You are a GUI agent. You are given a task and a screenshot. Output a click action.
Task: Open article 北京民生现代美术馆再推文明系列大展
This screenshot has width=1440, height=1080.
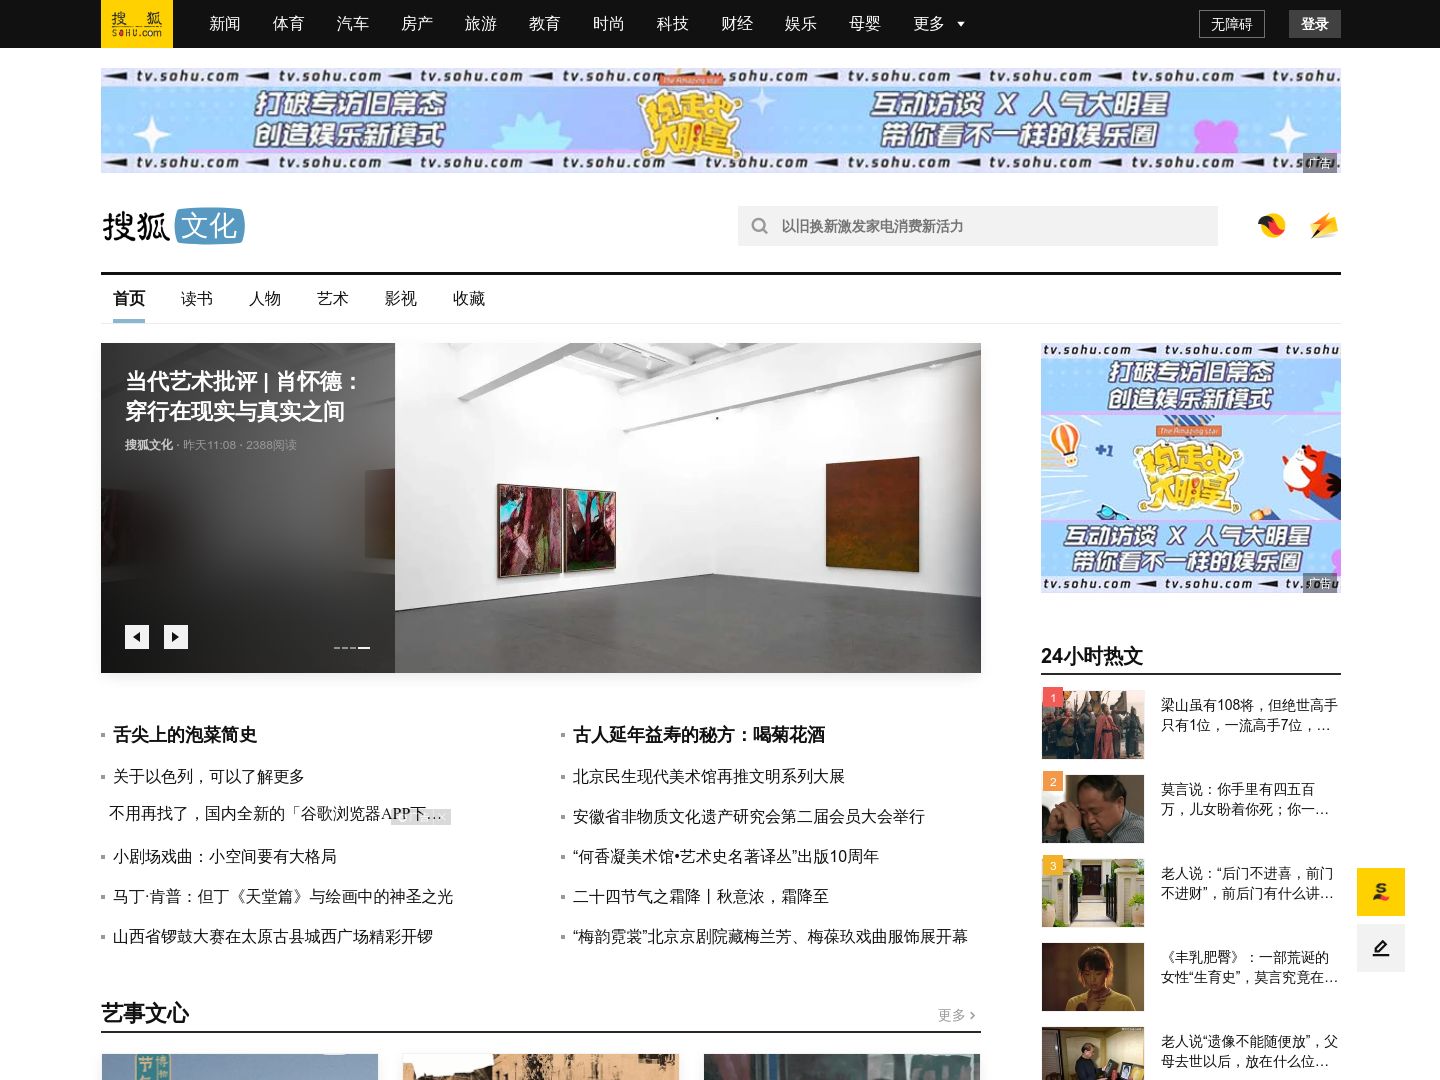tap(709, 777)
